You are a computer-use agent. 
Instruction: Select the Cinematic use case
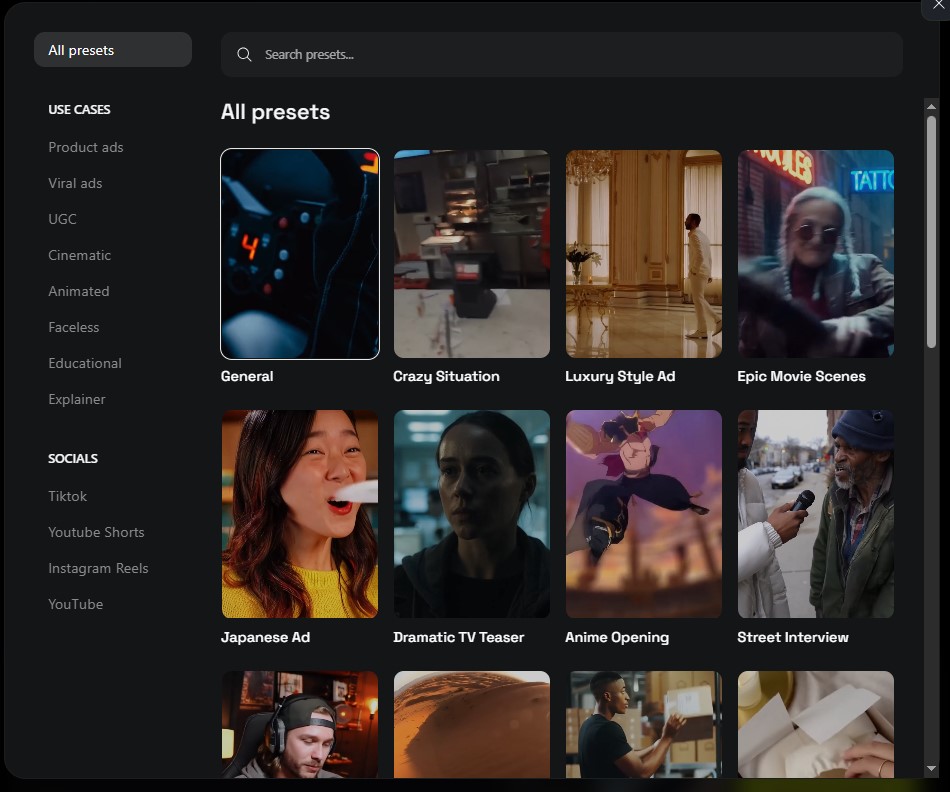pyautogui.click(x=79, y=255)
